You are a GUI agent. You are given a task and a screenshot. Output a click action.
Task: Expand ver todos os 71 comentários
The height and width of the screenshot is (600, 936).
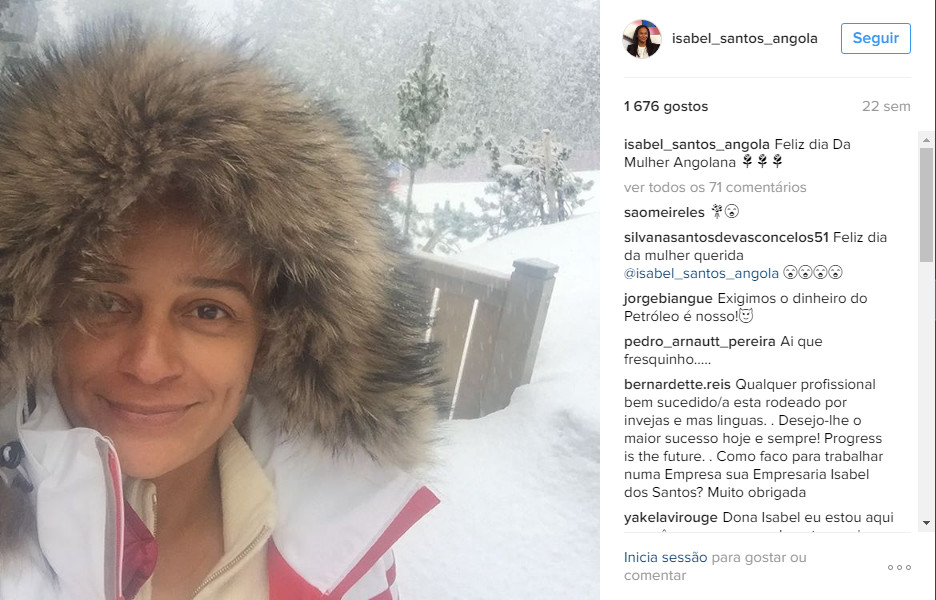715,187
